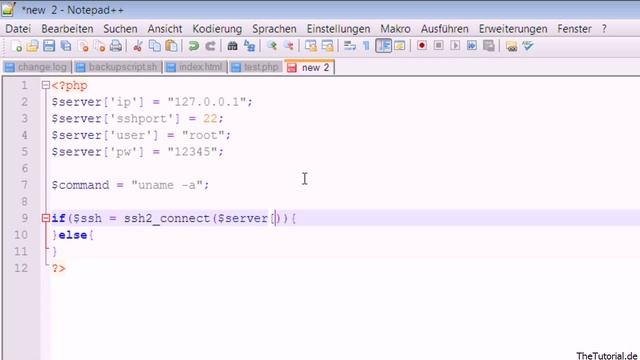The width and height of the screenshot is (640, 360).
Task: Click the sshport value 22
Action: 210,118
